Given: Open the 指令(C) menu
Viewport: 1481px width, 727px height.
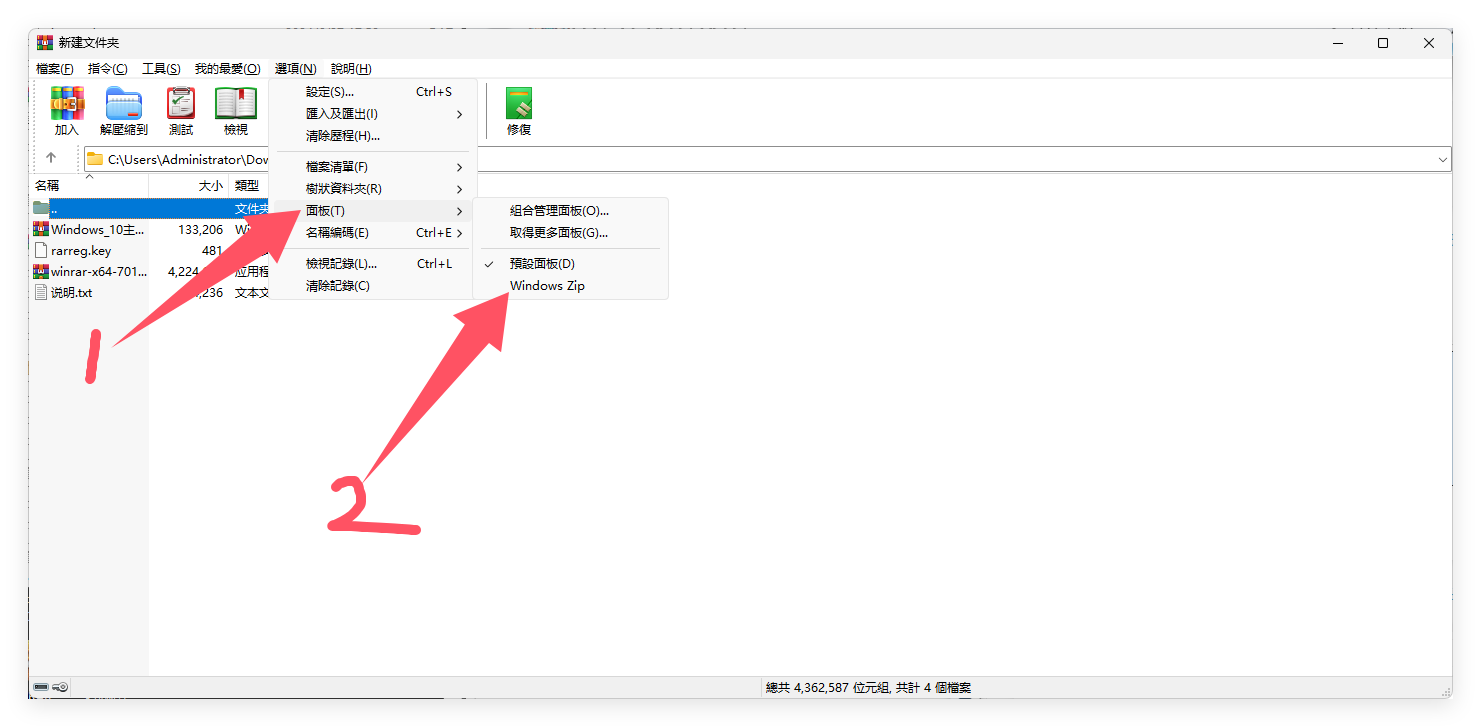Looking at the screenshot, I should click(108, 69).
